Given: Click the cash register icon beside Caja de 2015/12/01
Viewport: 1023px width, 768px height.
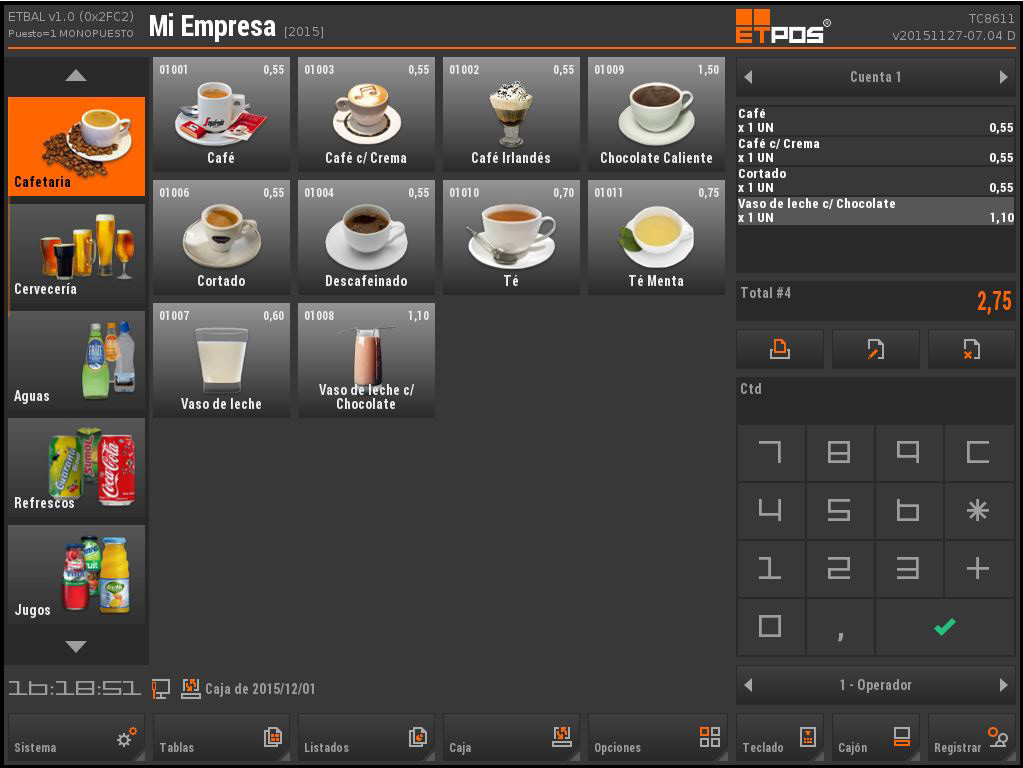Looking at the screenshot, I should tap(191, 688).
